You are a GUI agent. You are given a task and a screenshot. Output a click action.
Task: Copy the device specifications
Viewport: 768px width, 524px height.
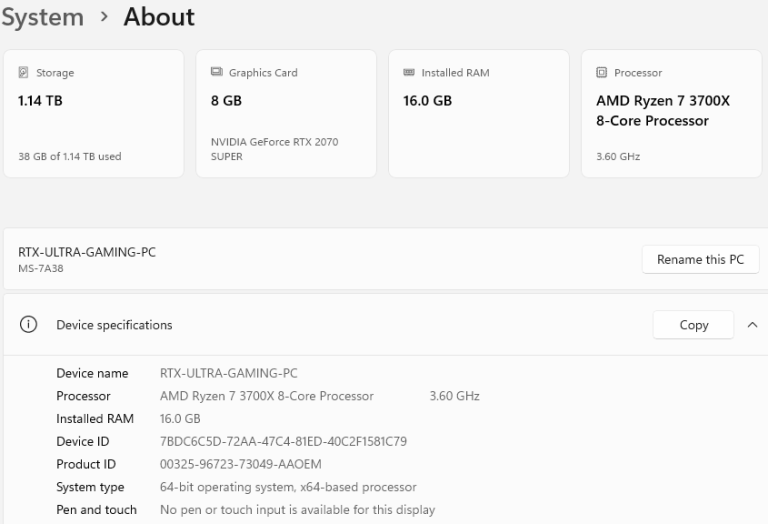(x=693, y=325)
